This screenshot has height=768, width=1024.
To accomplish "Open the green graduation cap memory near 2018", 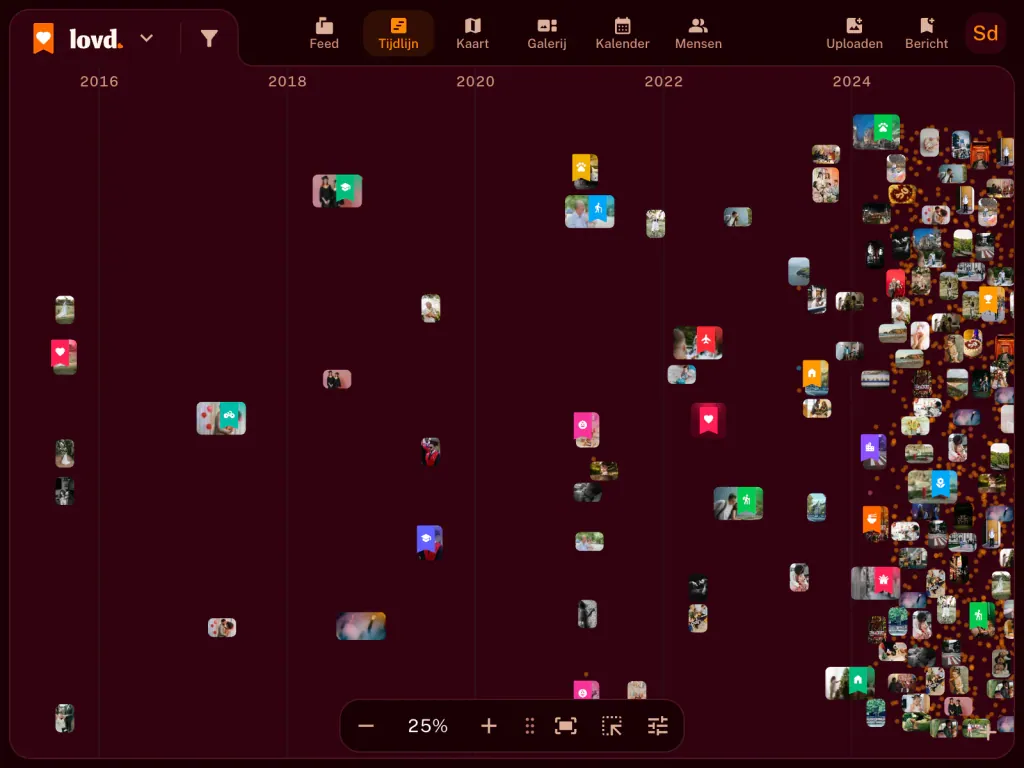I will point(338,191).
